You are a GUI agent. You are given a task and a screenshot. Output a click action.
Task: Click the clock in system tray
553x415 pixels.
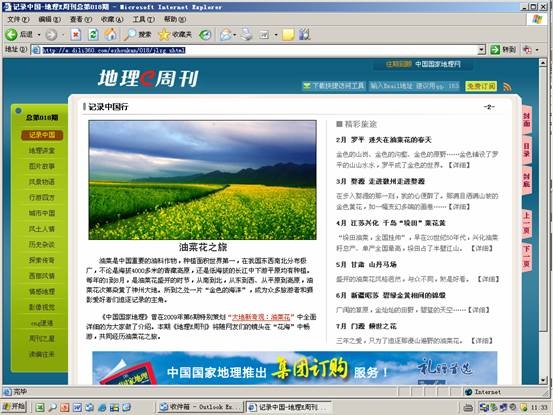click(539, 408)
